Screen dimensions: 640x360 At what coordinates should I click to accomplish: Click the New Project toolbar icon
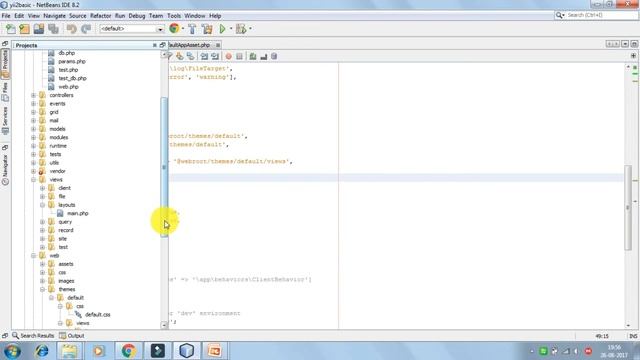[24, 29]
